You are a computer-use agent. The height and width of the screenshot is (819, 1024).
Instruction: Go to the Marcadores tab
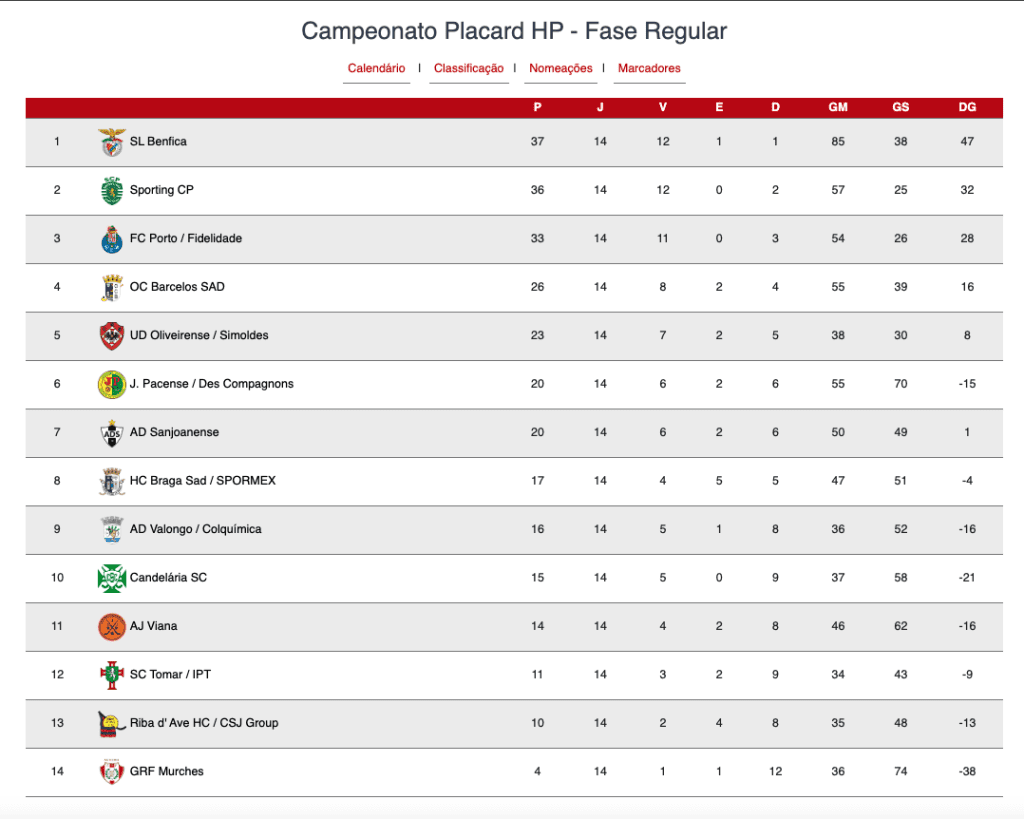pyautogui.click(x=649, y=68)
